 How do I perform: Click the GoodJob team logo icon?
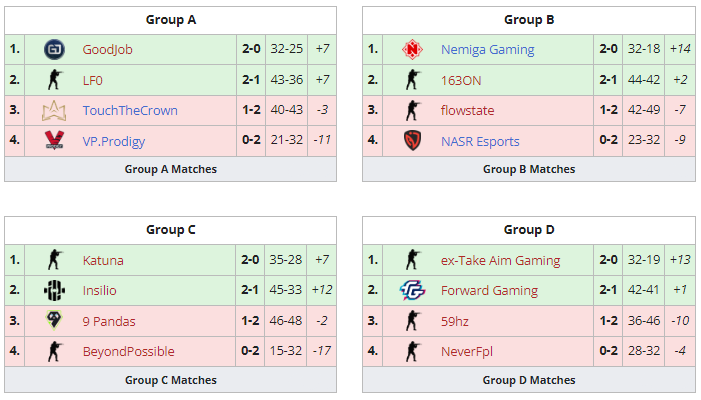pos(54,49)
